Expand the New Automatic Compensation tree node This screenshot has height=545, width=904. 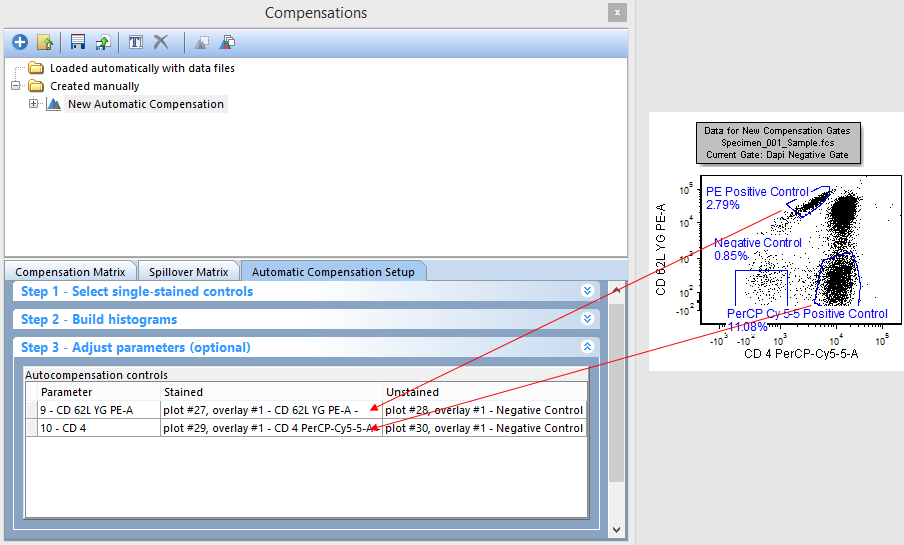[34, 104]
